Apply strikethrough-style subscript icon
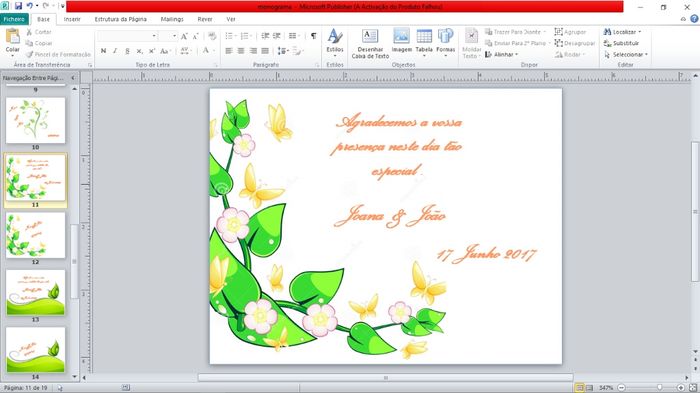 point(139,51)
